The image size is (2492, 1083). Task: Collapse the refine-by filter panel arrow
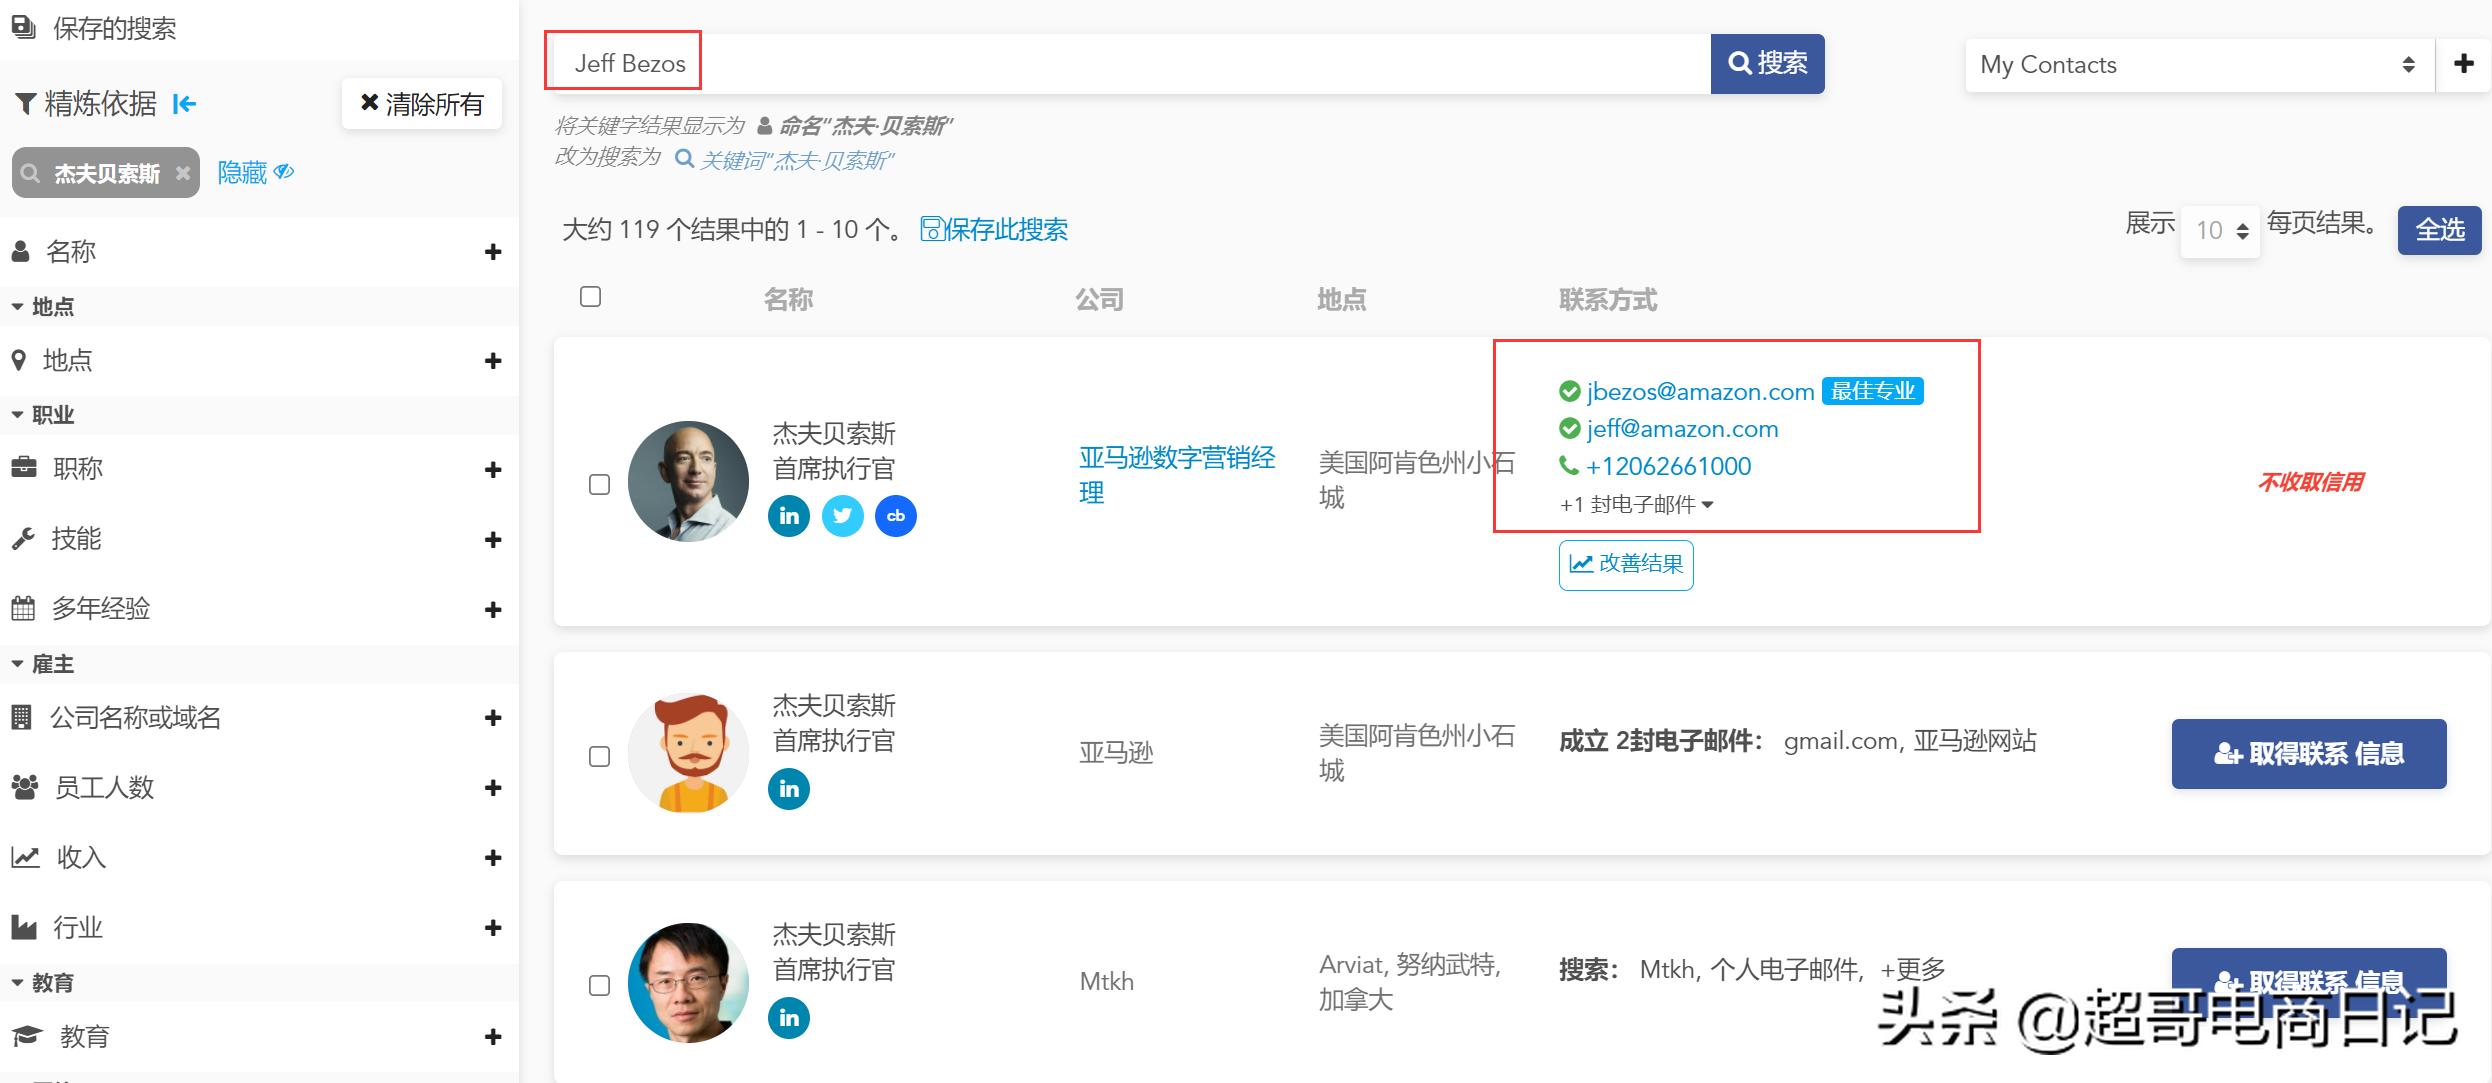tap(184, 104)
